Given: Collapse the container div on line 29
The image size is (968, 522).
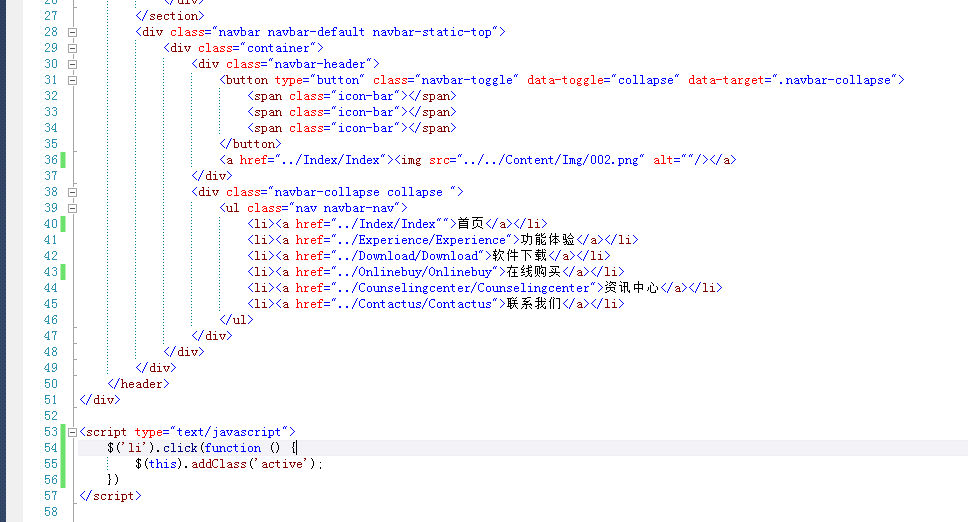Looking at the screenshot, I should (x=72, y=48).
